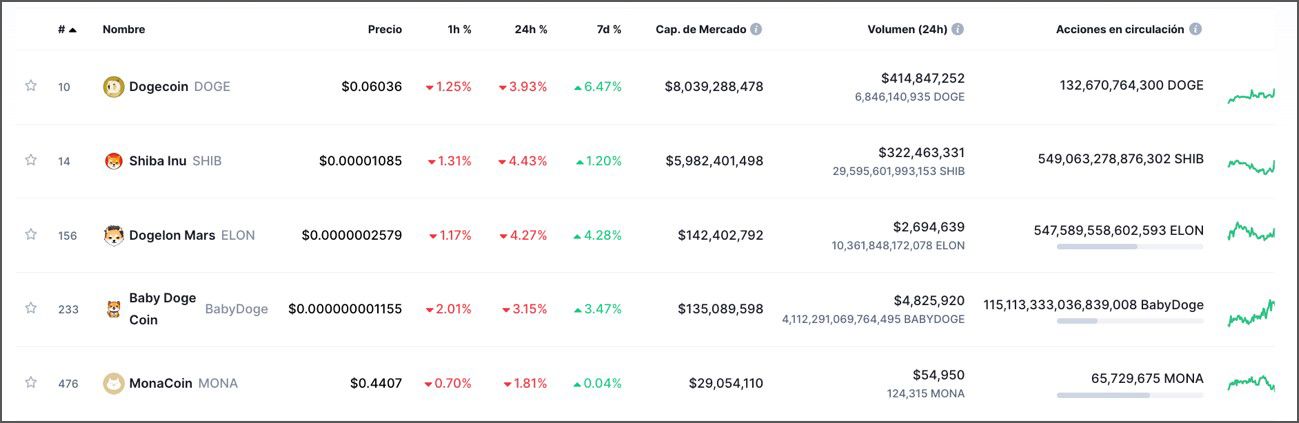The image size is (1299, 423).
Task: Click the Baby Doge Coin logo icon
Action: [114, 309]
